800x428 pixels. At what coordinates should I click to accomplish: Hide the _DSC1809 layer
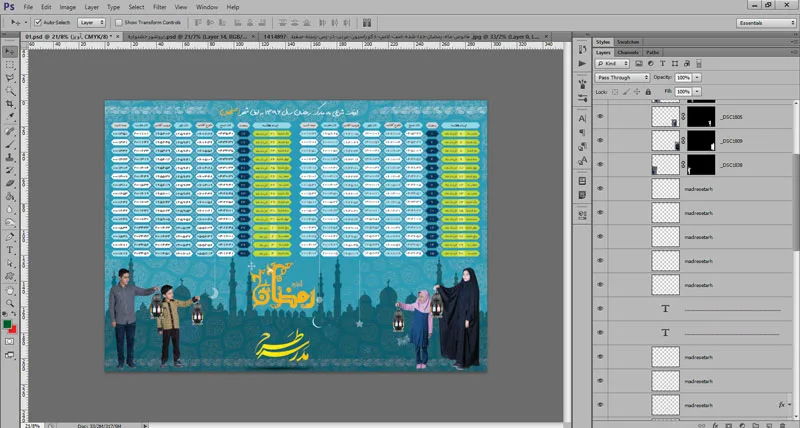pos(600,141)
